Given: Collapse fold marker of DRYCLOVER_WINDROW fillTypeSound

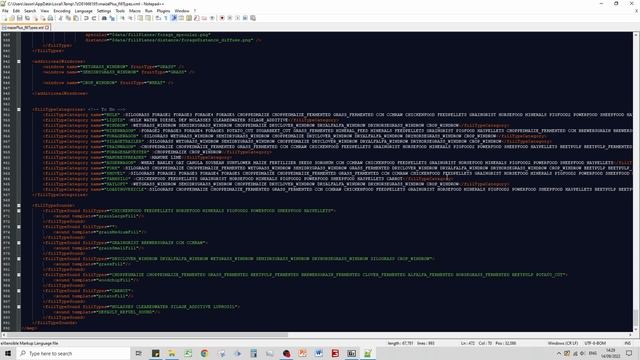Looking at the screenshot, I should coord(19,258).
